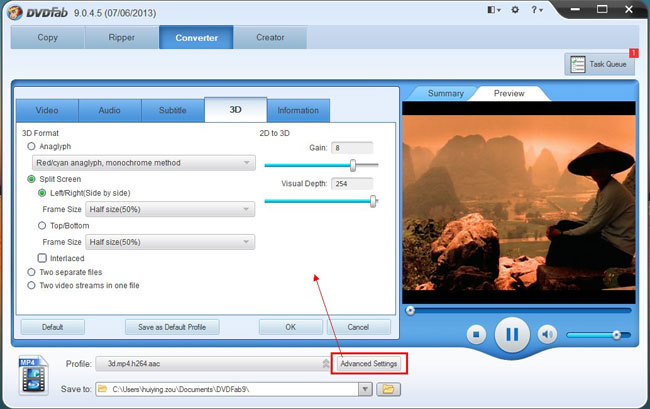Browse output folder with folder button
The height and width of the screenshot is (409, 650).
click(x=388, y=389)
